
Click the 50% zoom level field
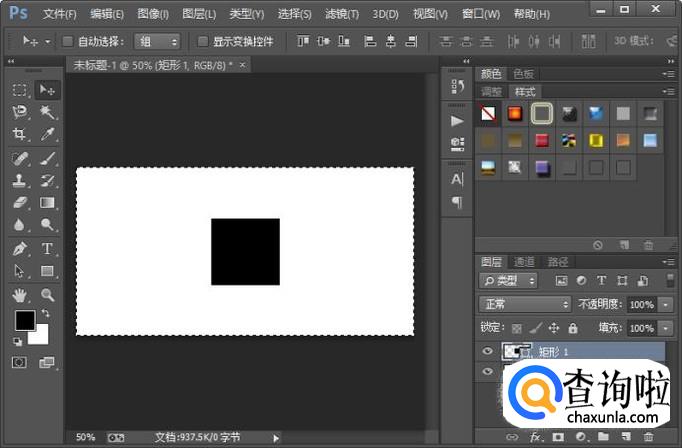pos(86,437)
